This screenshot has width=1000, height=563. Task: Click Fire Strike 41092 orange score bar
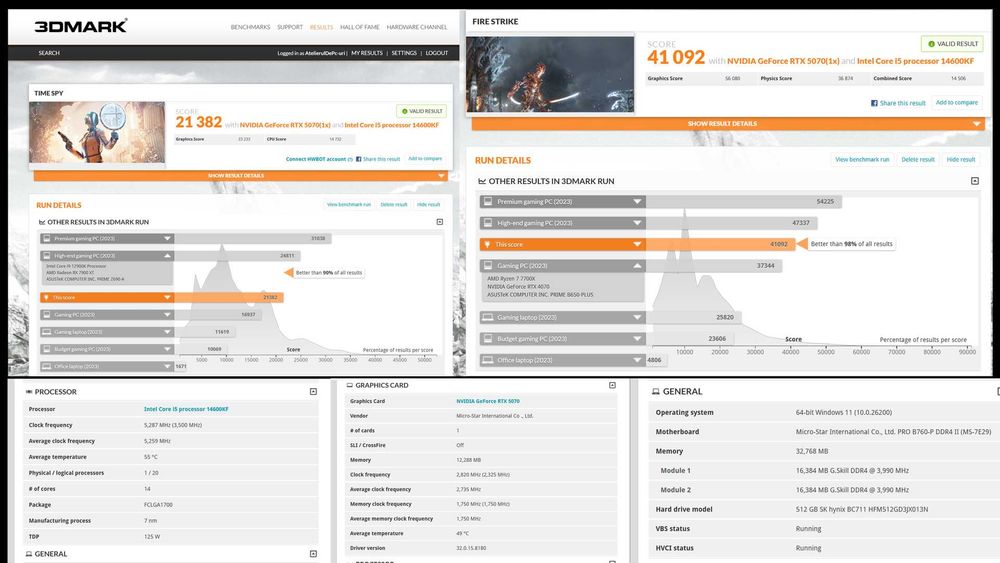coord(721,244)
